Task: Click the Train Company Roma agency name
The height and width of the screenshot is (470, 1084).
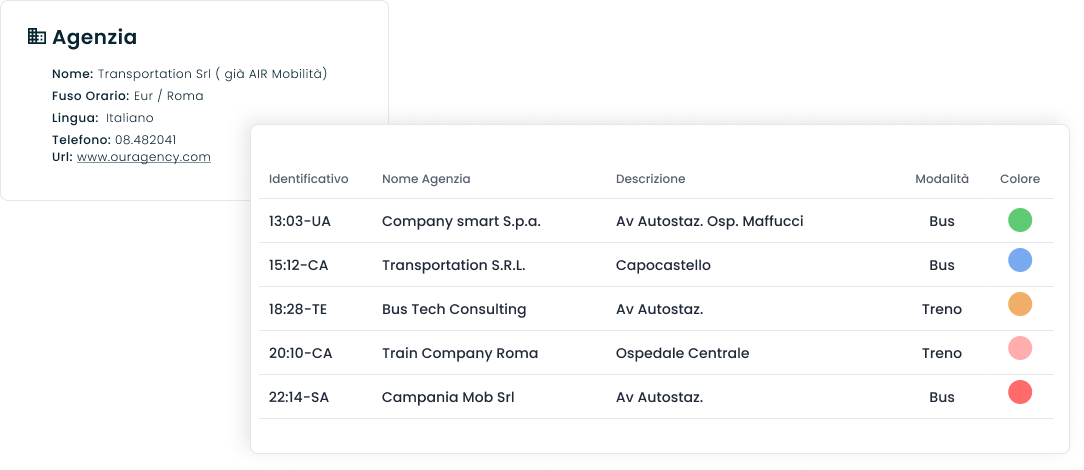Action: pyautogui.click(x=460, y=353)
